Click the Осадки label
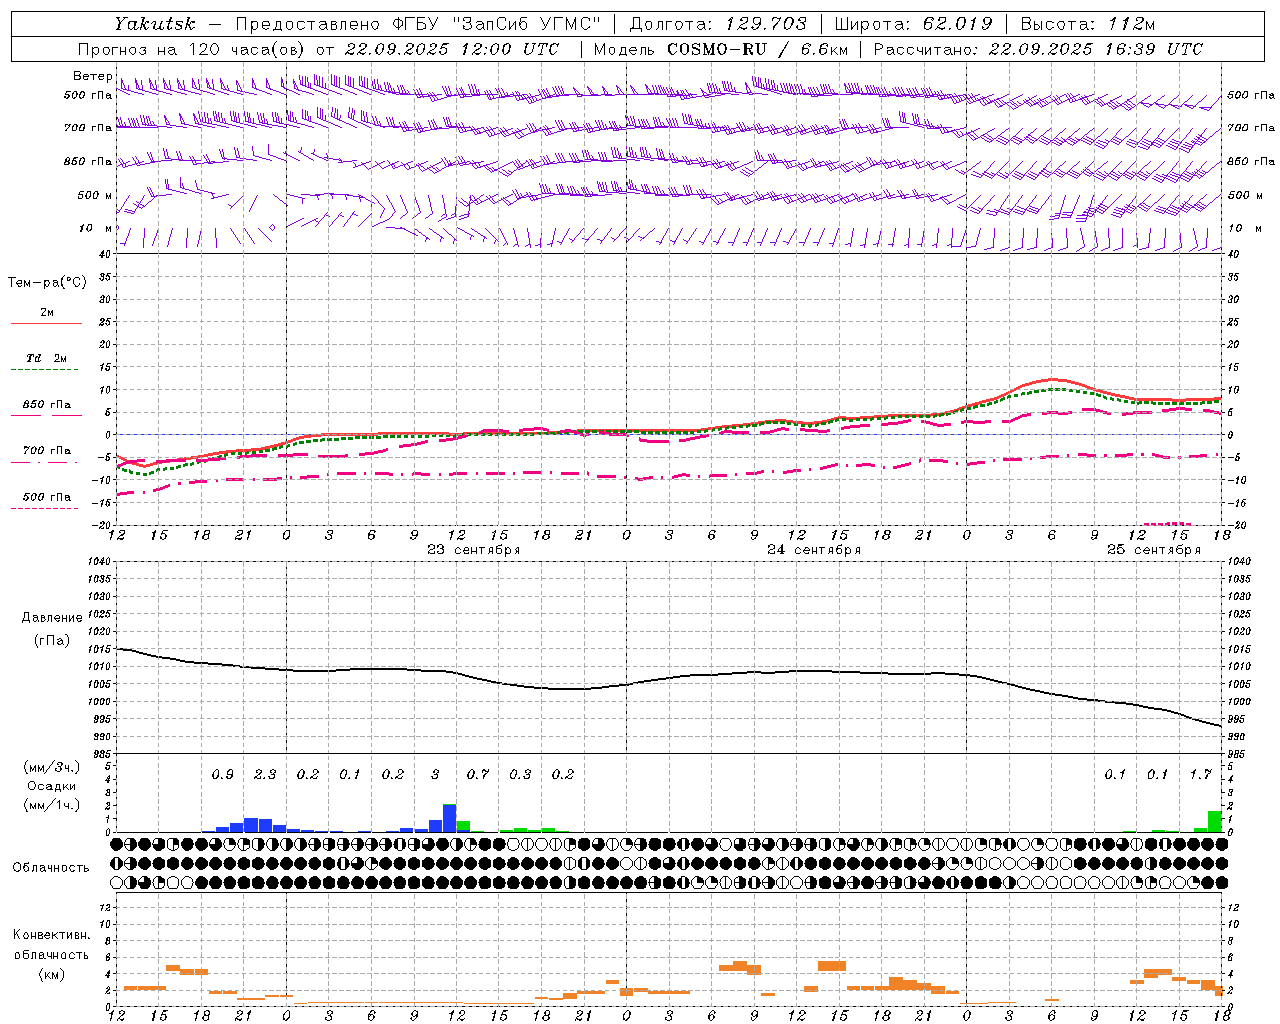Viewport: 1280px width, 1024px height. click(52, 786)
